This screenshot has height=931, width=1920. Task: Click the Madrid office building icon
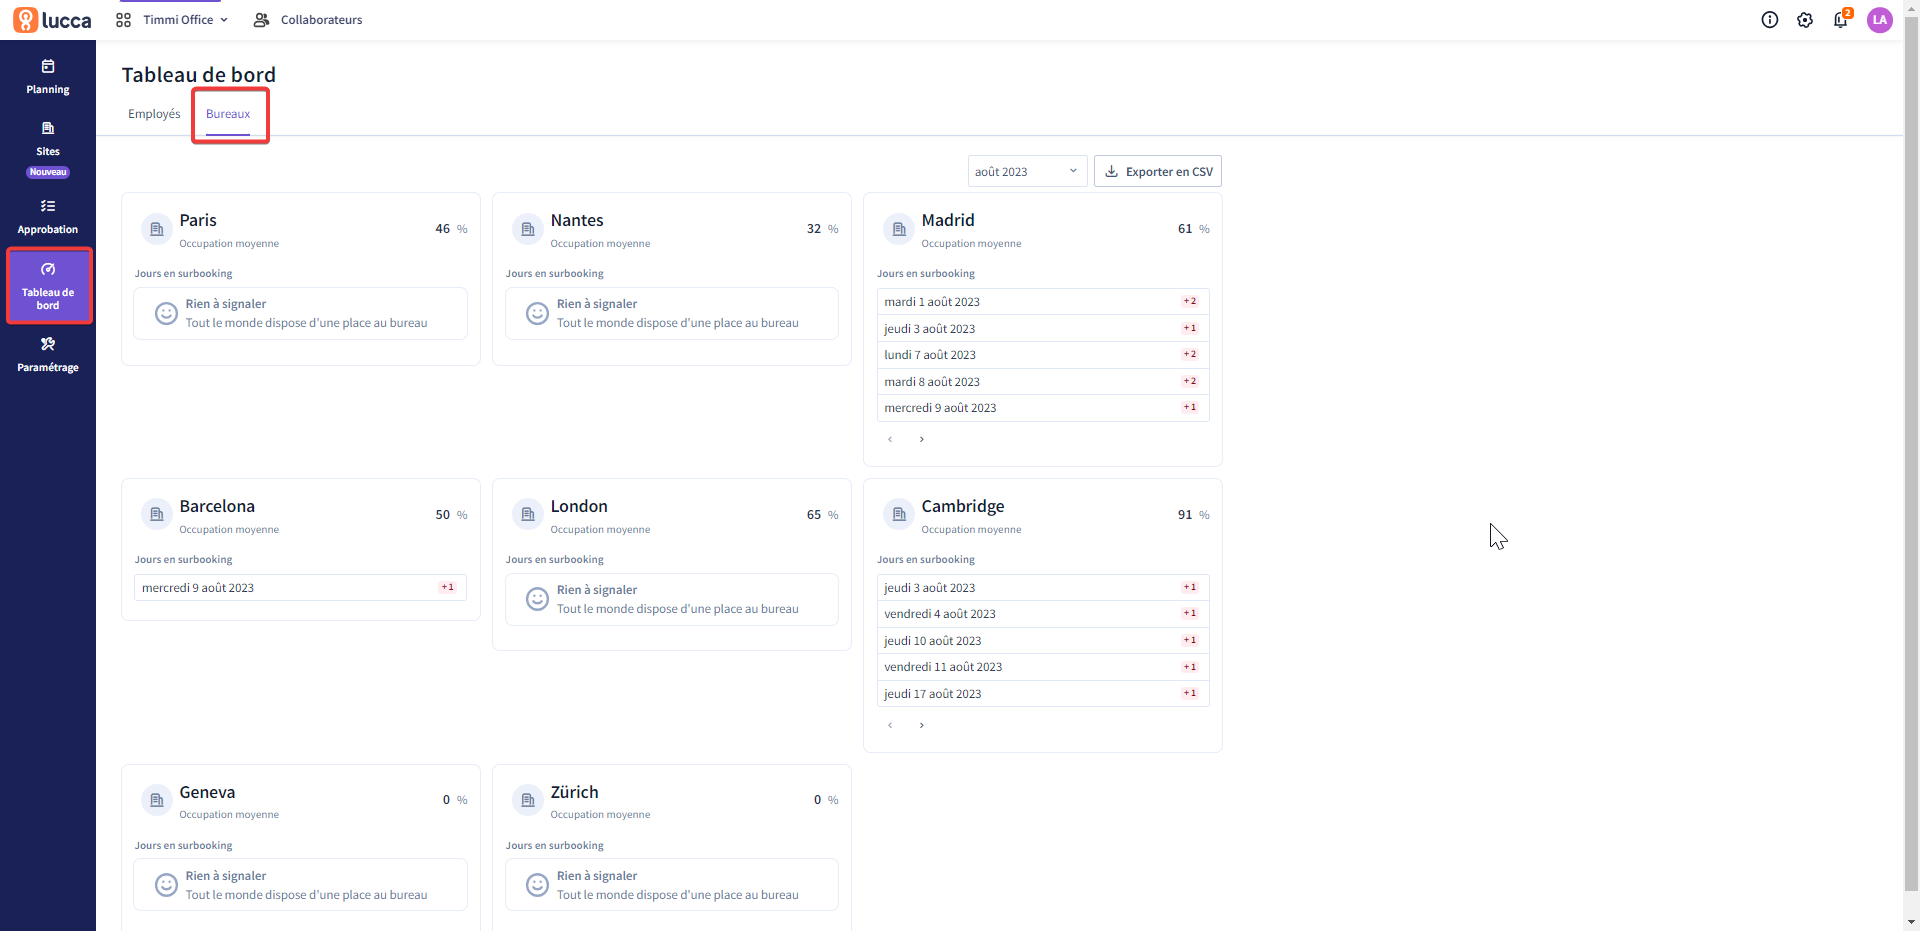pyautogui.click(x=899, y=229)
